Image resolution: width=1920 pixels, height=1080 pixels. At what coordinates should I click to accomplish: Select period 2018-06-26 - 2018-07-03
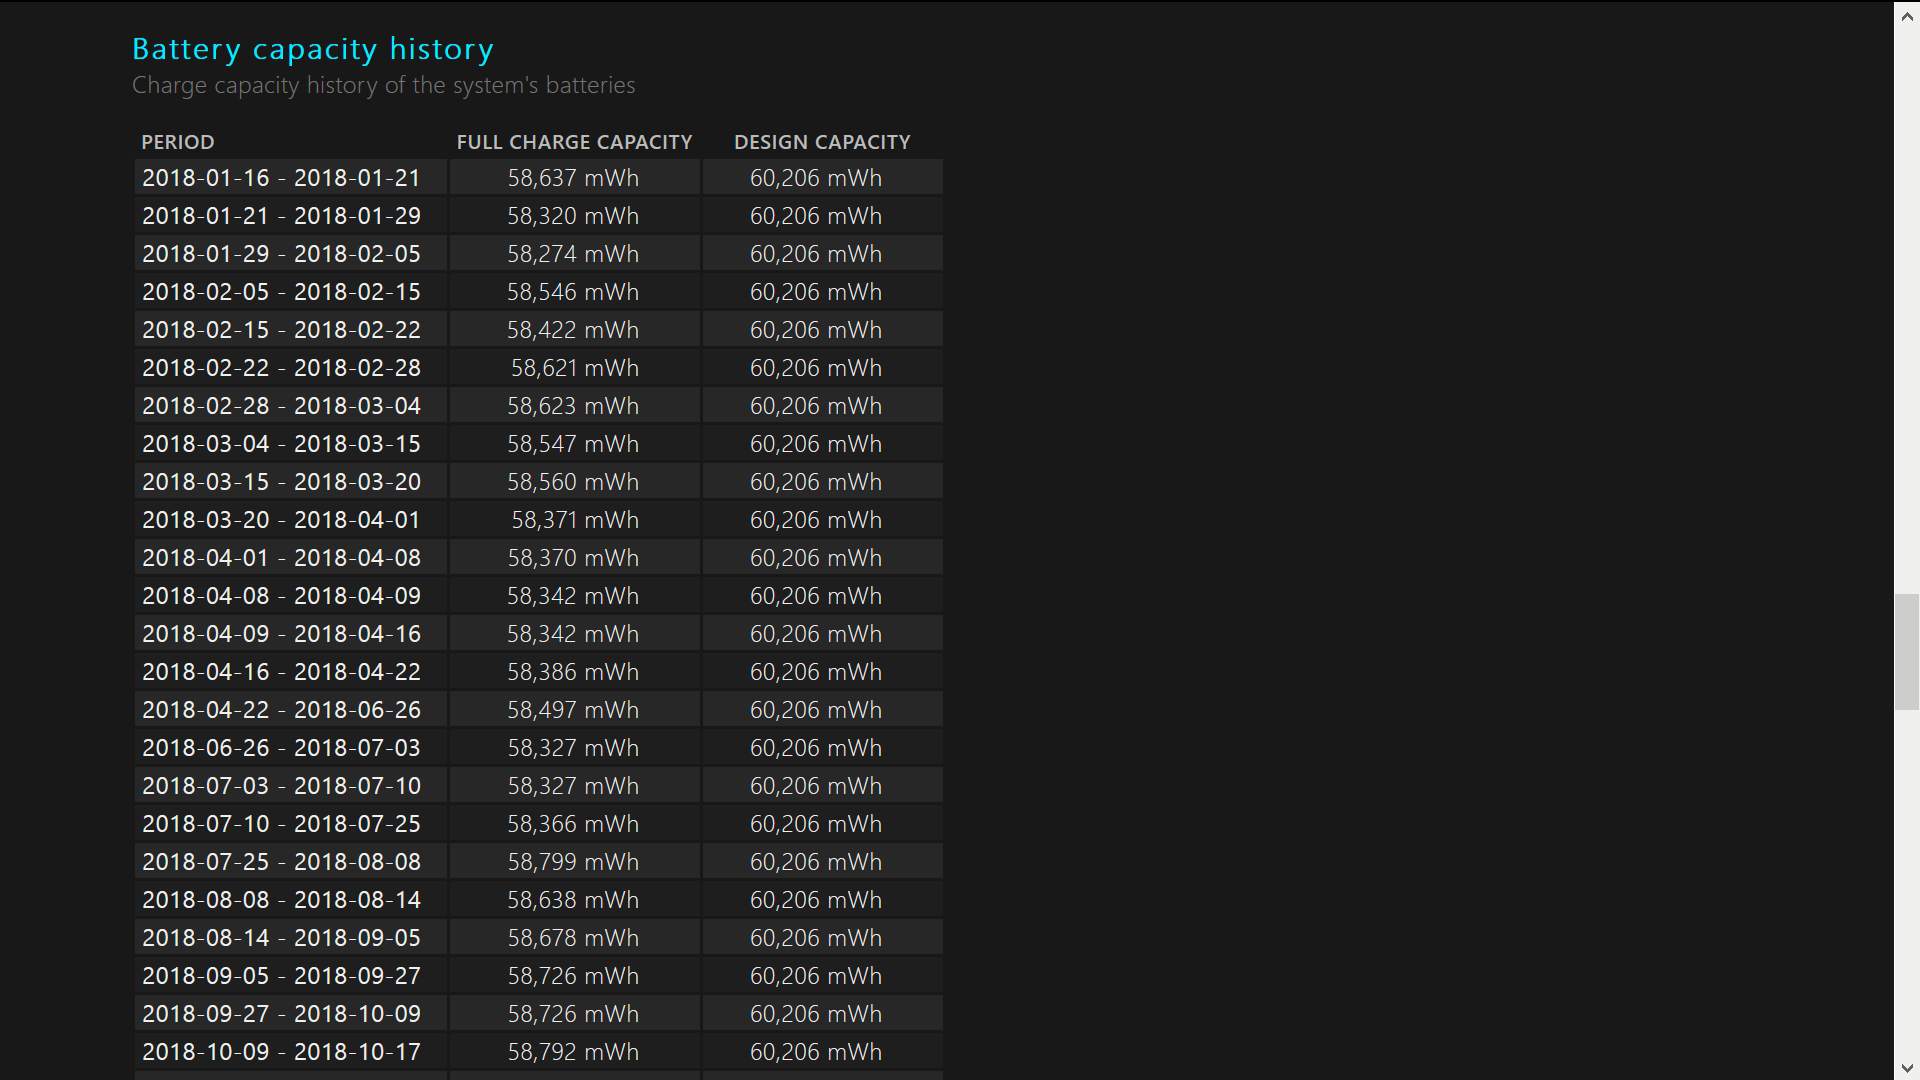281,748
